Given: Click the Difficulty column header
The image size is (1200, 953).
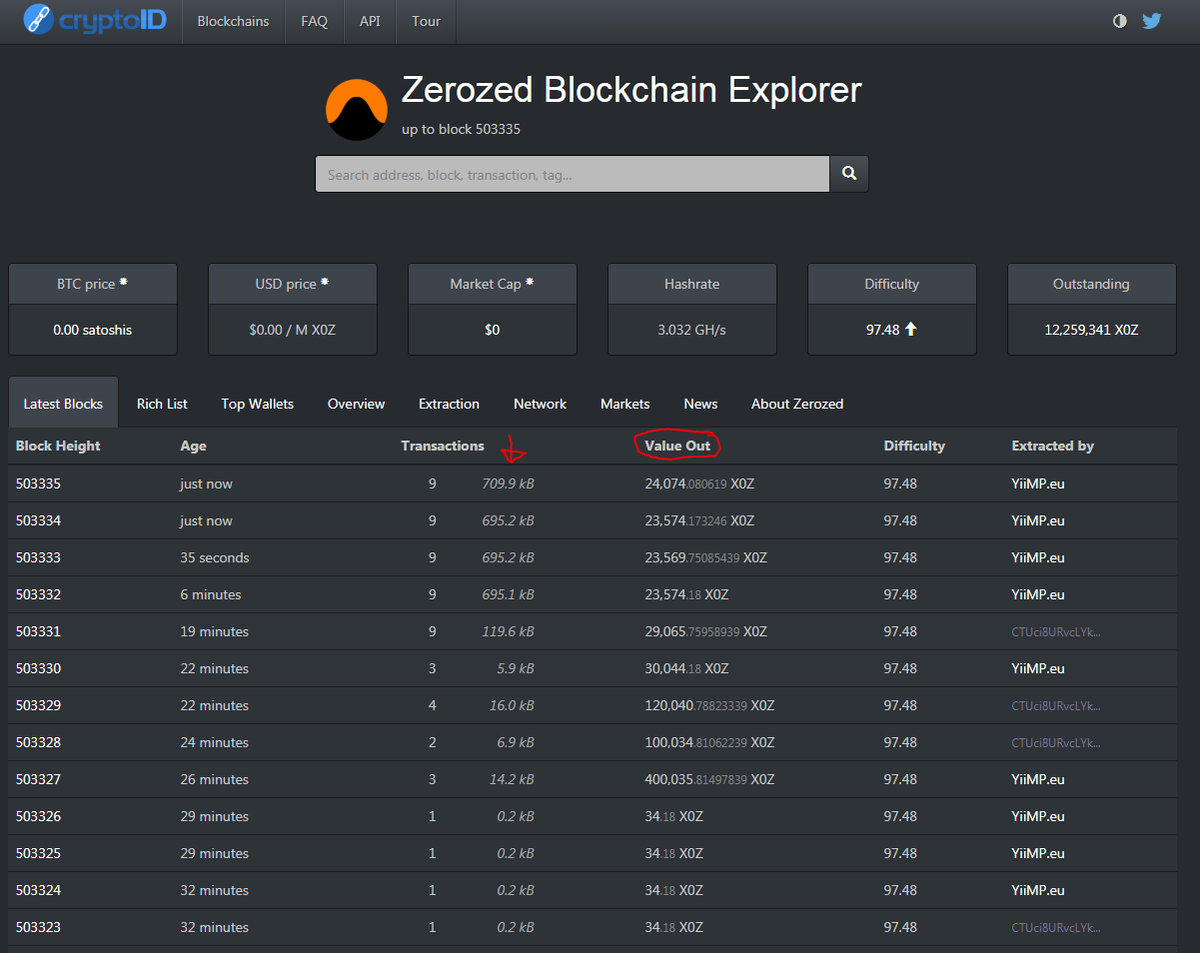Looking at the screenshot, I should tap(914, 446).
